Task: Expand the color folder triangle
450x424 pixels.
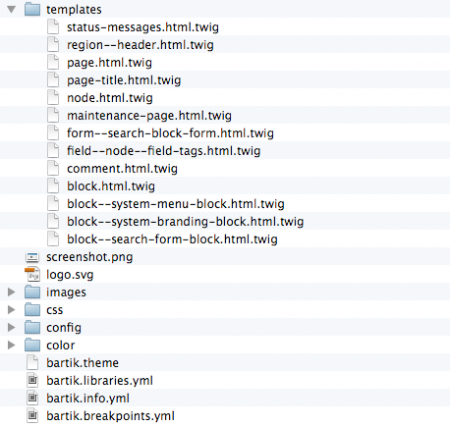Action: click(12, 345)
